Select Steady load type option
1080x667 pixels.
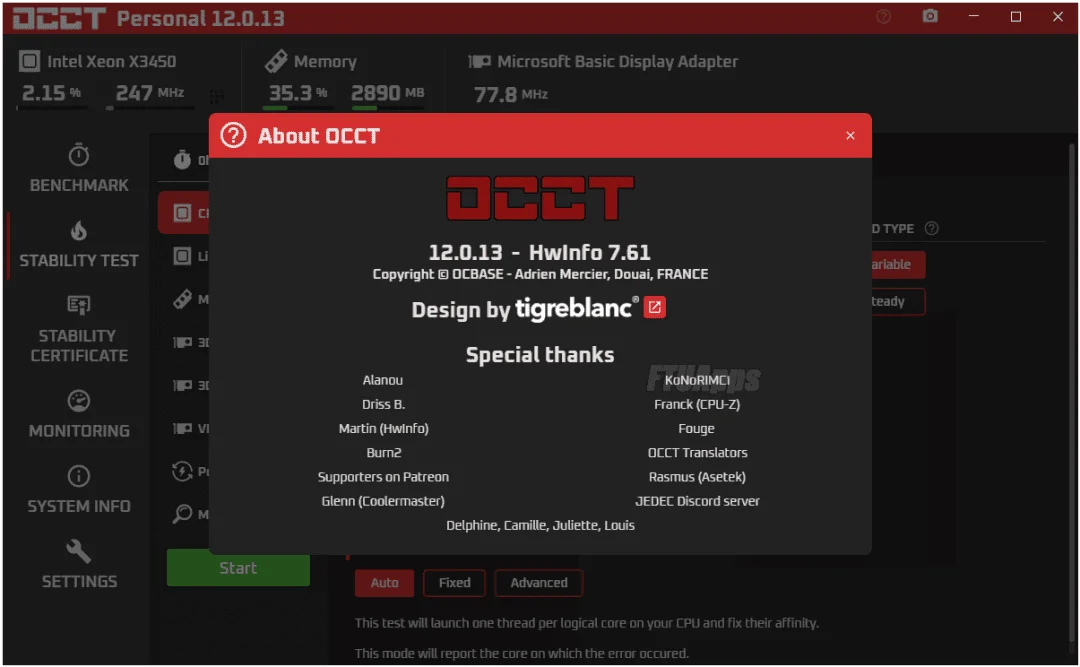click(897, 302)
